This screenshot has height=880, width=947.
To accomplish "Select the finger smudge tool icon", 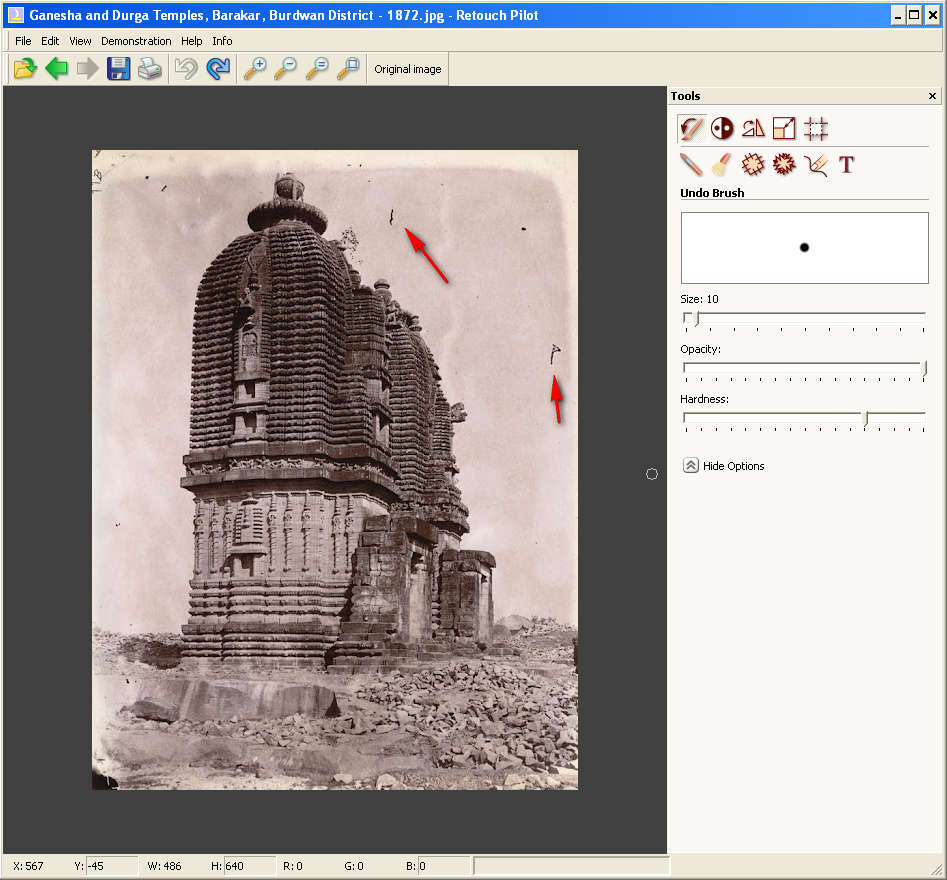I will (815, 165).
